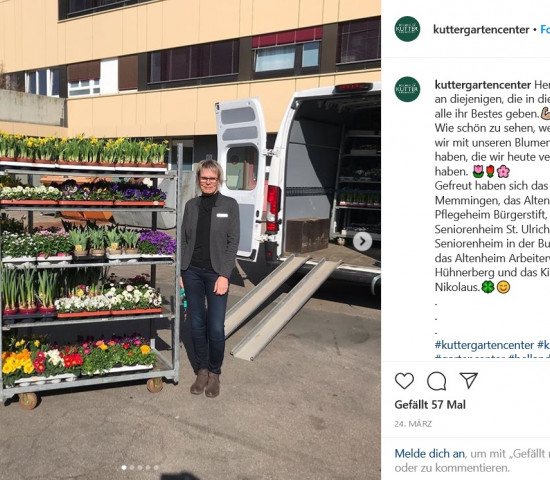Click the flower delivery post photo
550x480 pixels.
point(190,240)
